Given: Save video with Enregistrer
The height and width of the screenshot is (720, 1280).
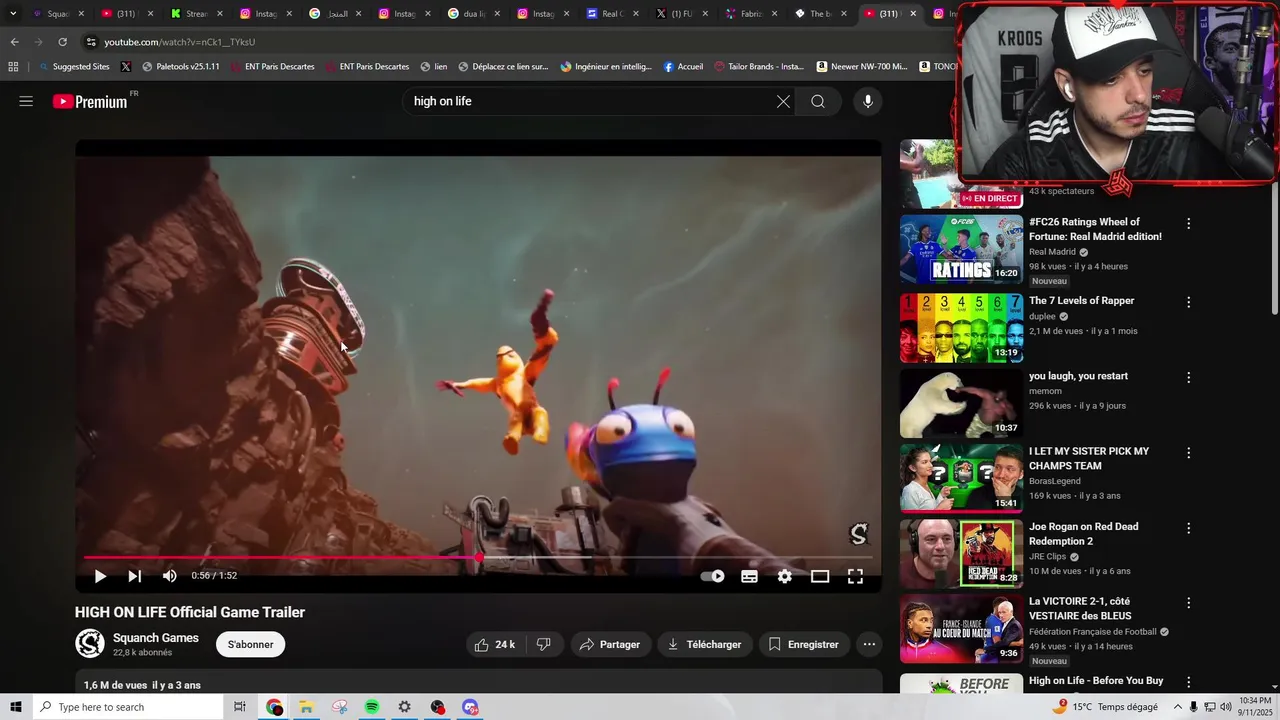Looking at the screenshot, I should (804, 645).
